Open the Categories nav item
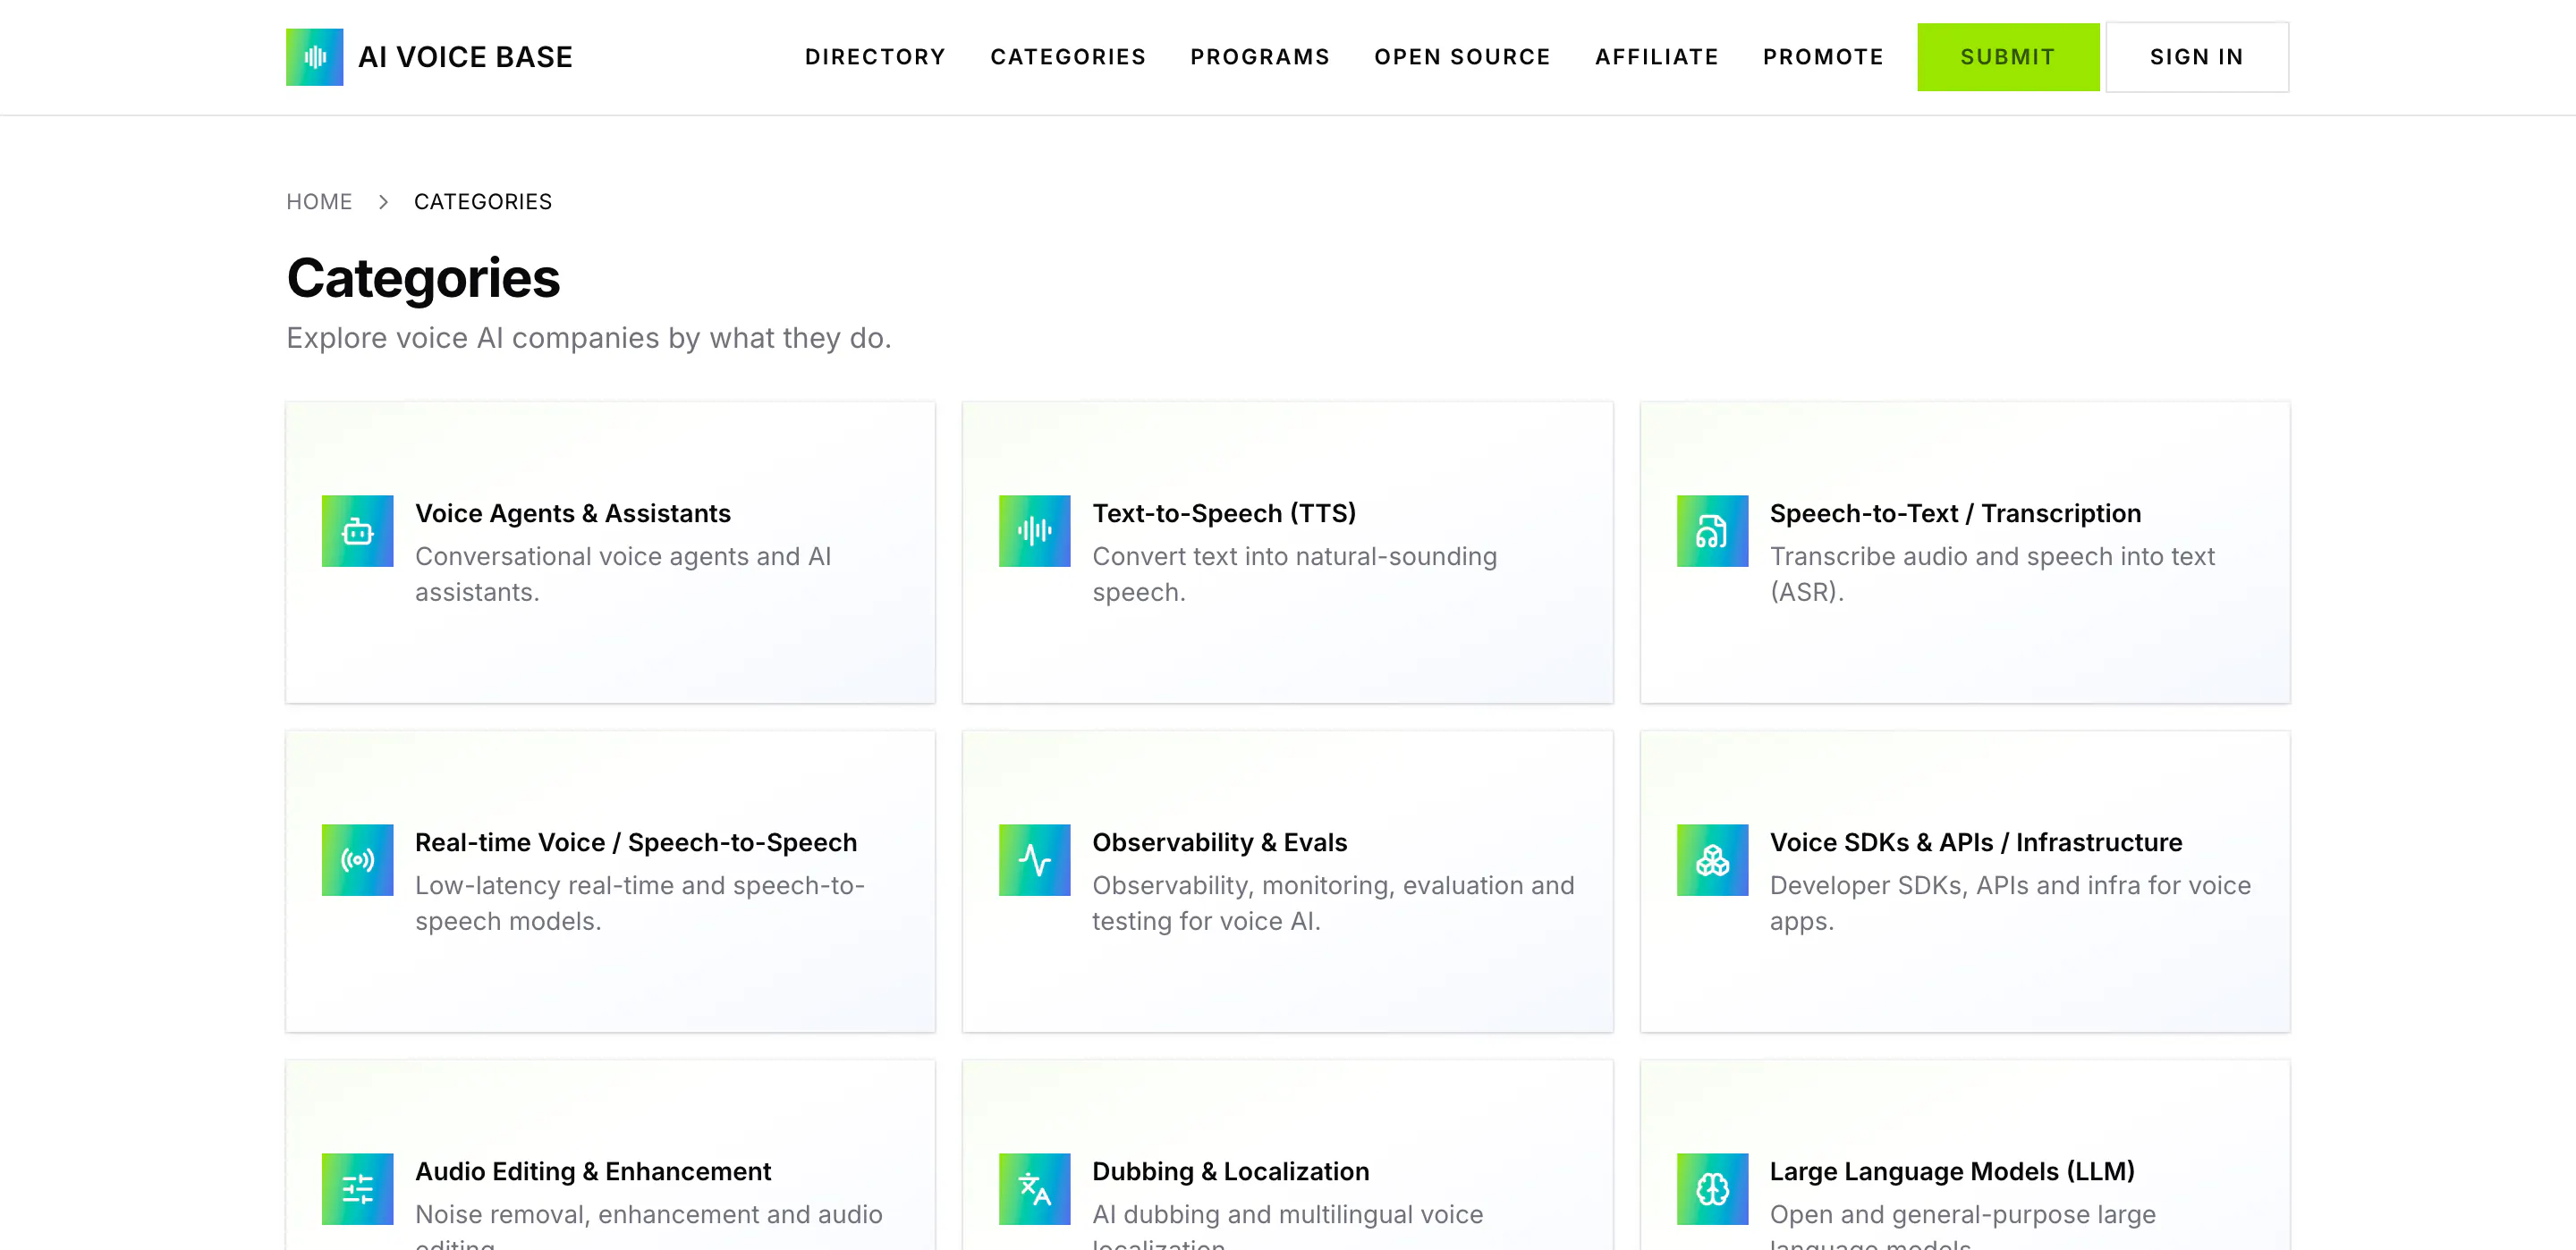The image size is (2576, 1250). [x=1068, y=57]
